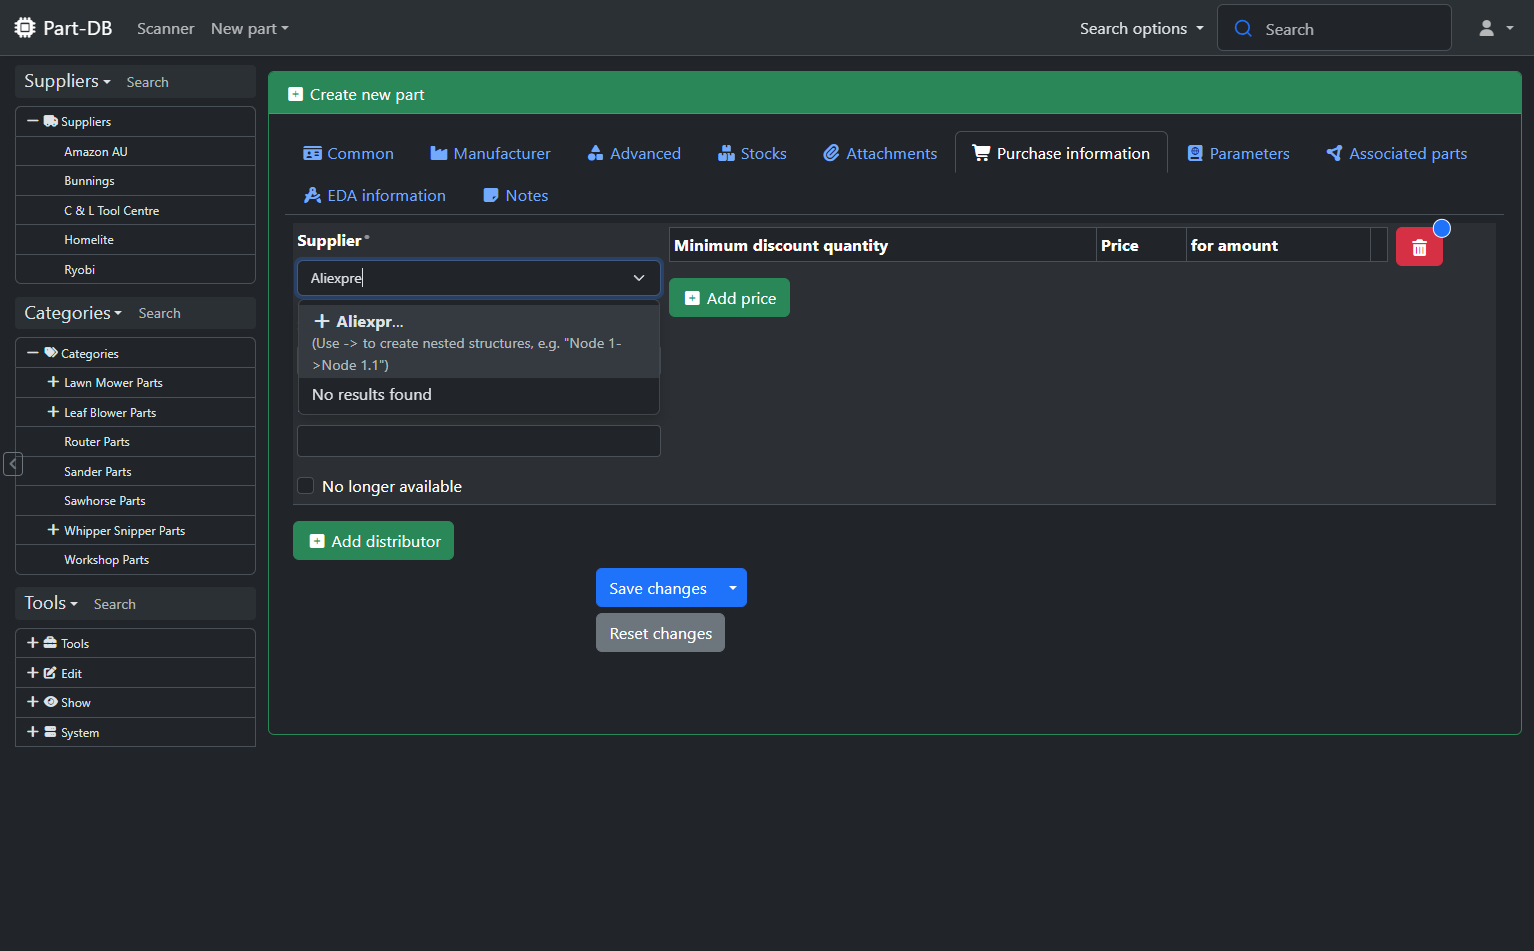Click the search magnifier icon in navbar
The image size is (1534, 951).
[x=1243, y=28]
